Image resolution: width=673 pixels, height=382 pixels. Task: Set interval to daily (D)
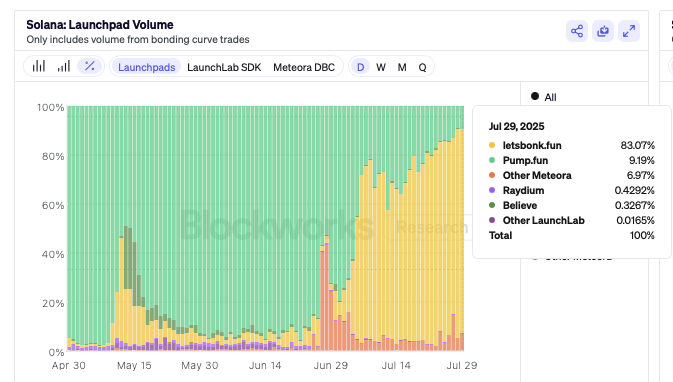coord(360,67)
